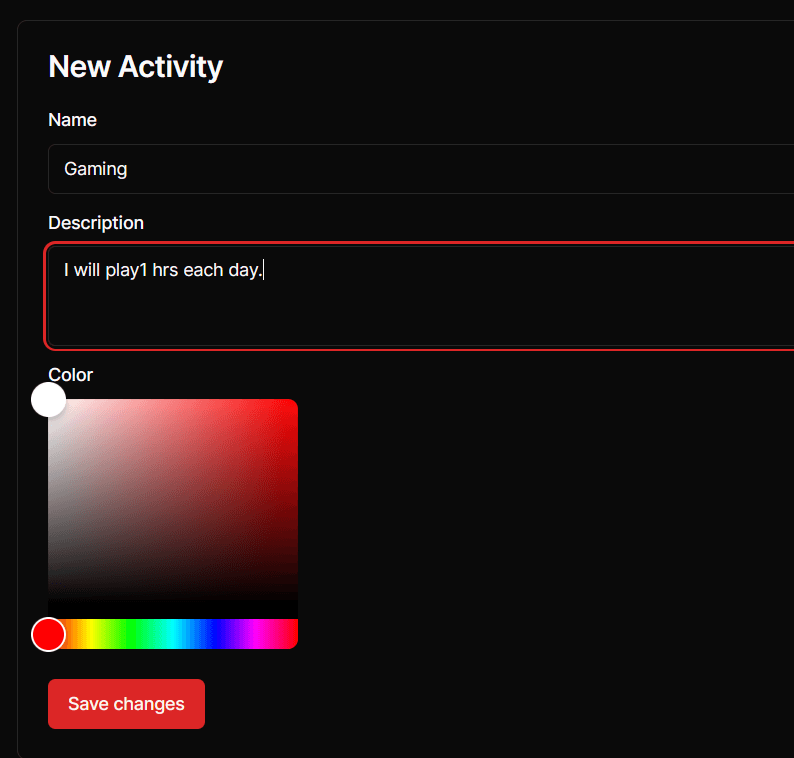Focus the Description text area
The width and height of the screenshot is (794, 758).
click(x=421, y=296)
